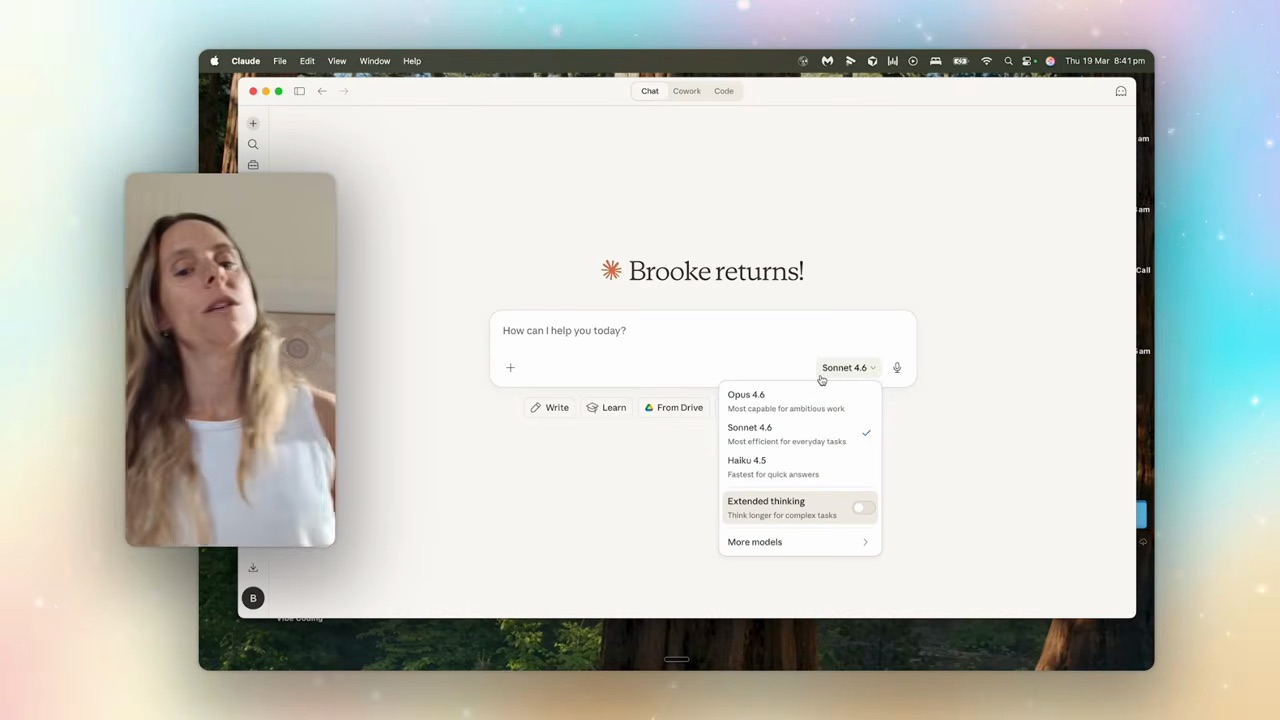The height and width of the screenshot is (720, 1280).
Task: Click the colorful Siri-like menu bar icon
Action: click(x=1049, y=61)
